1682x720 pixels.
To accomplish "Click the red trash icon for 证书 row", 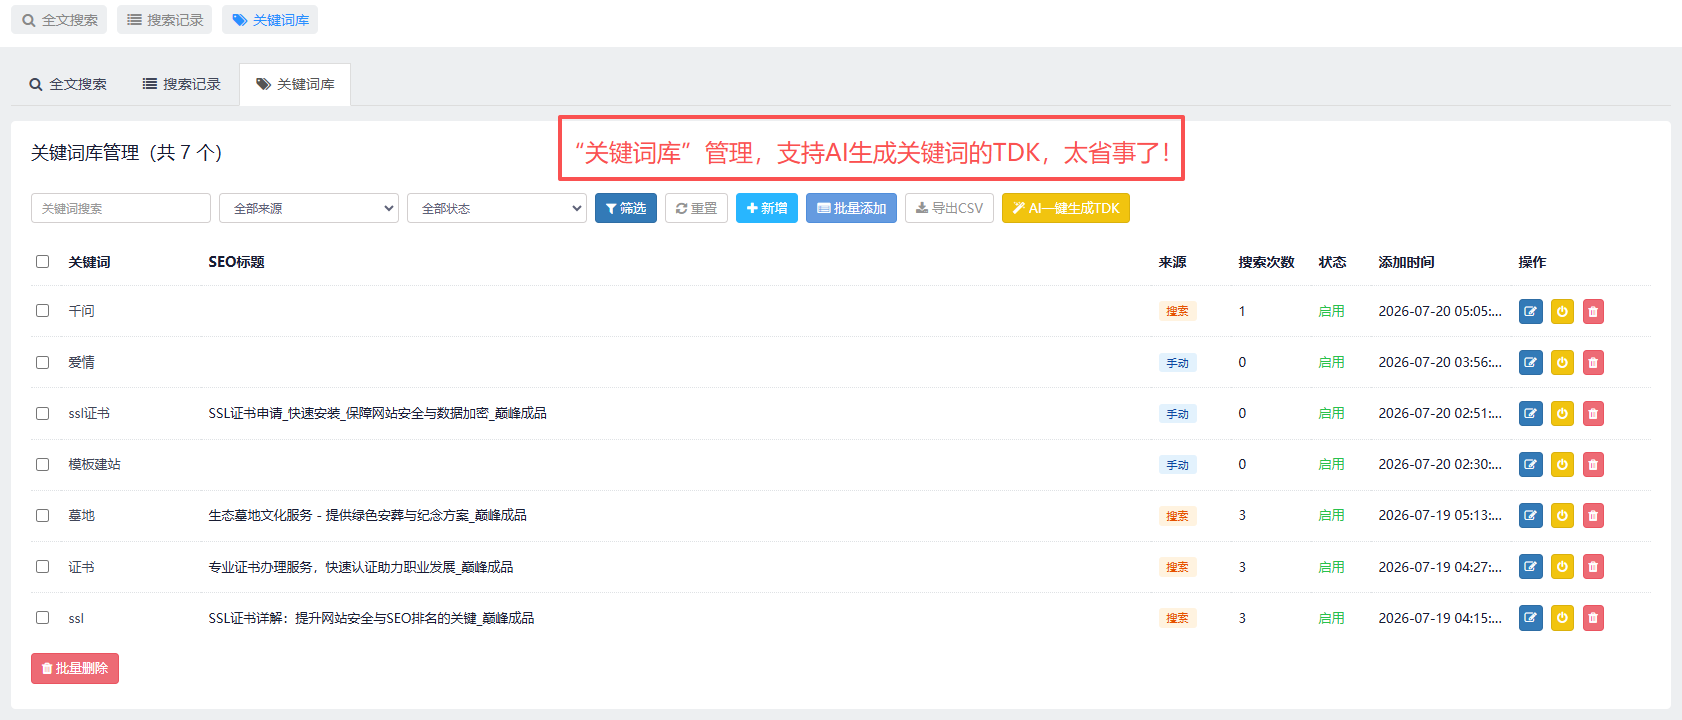I will (1593, 567).
